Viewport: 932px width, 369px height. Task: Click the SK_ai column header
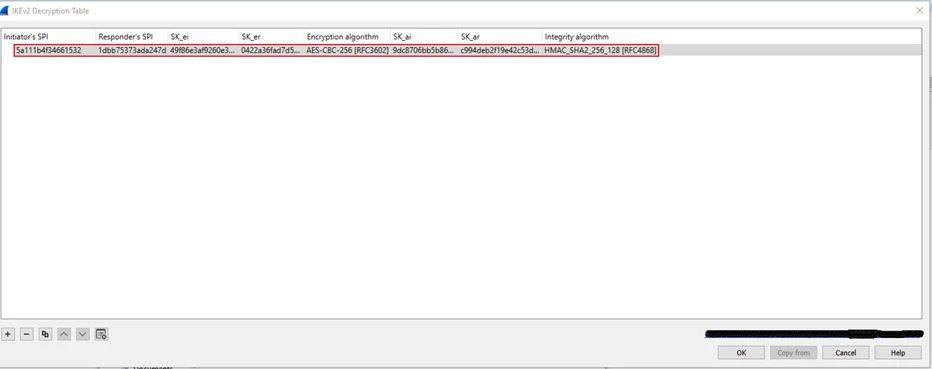pos(424,37)
